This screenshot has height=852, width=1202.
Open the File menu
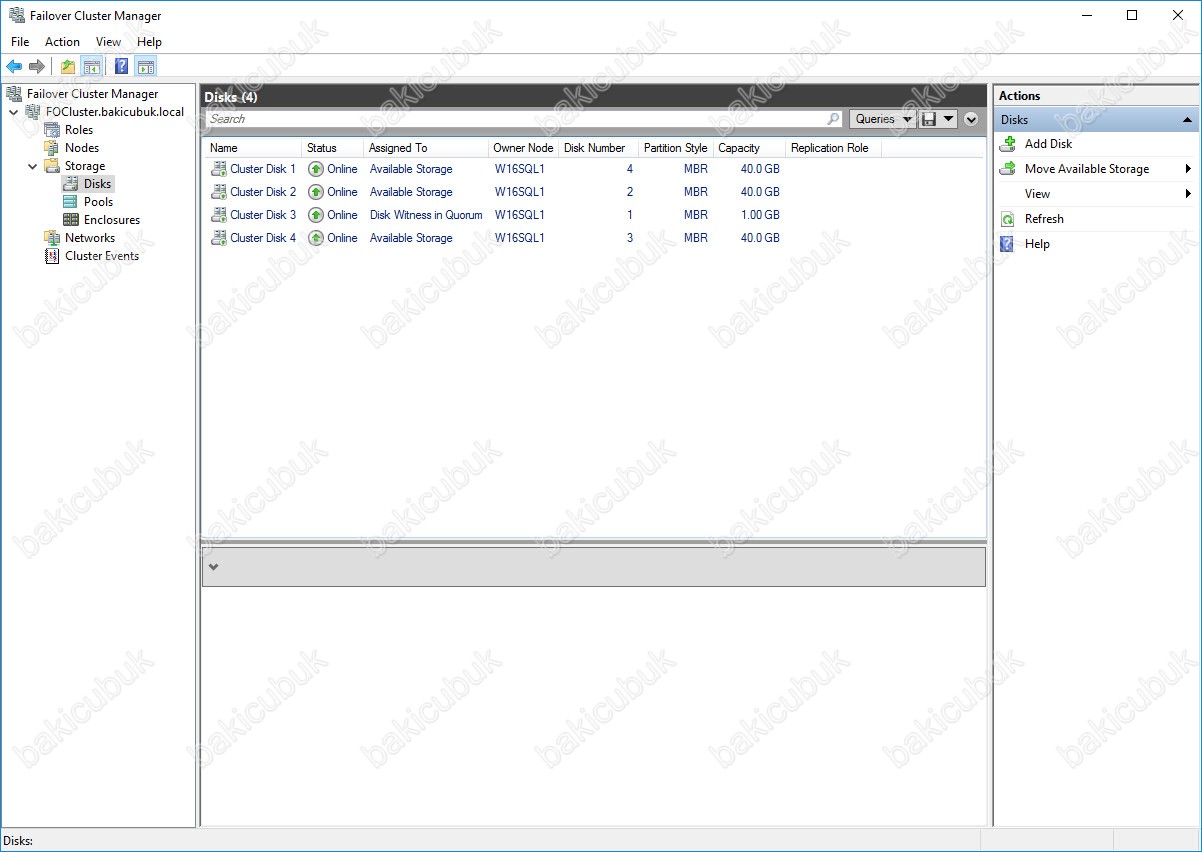(20, 42)
